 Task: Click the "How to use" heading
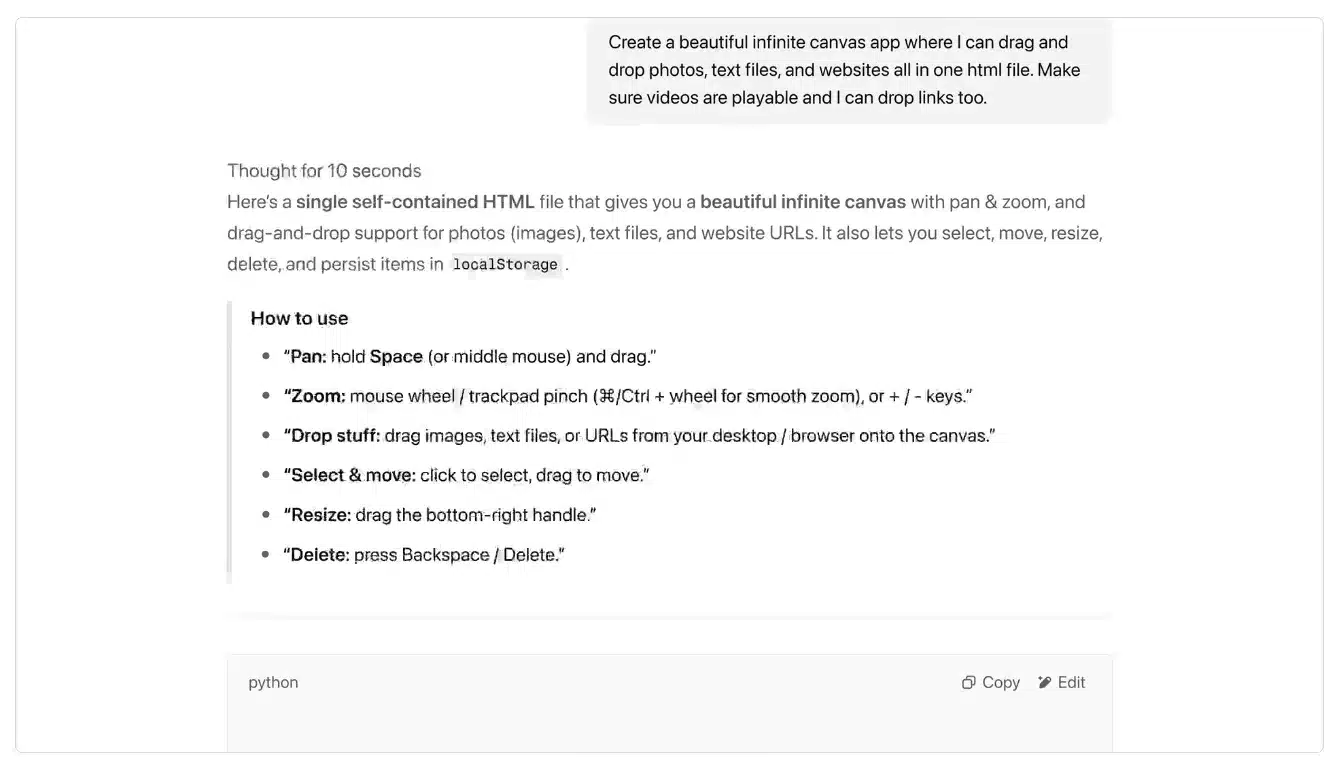(299, 319)
